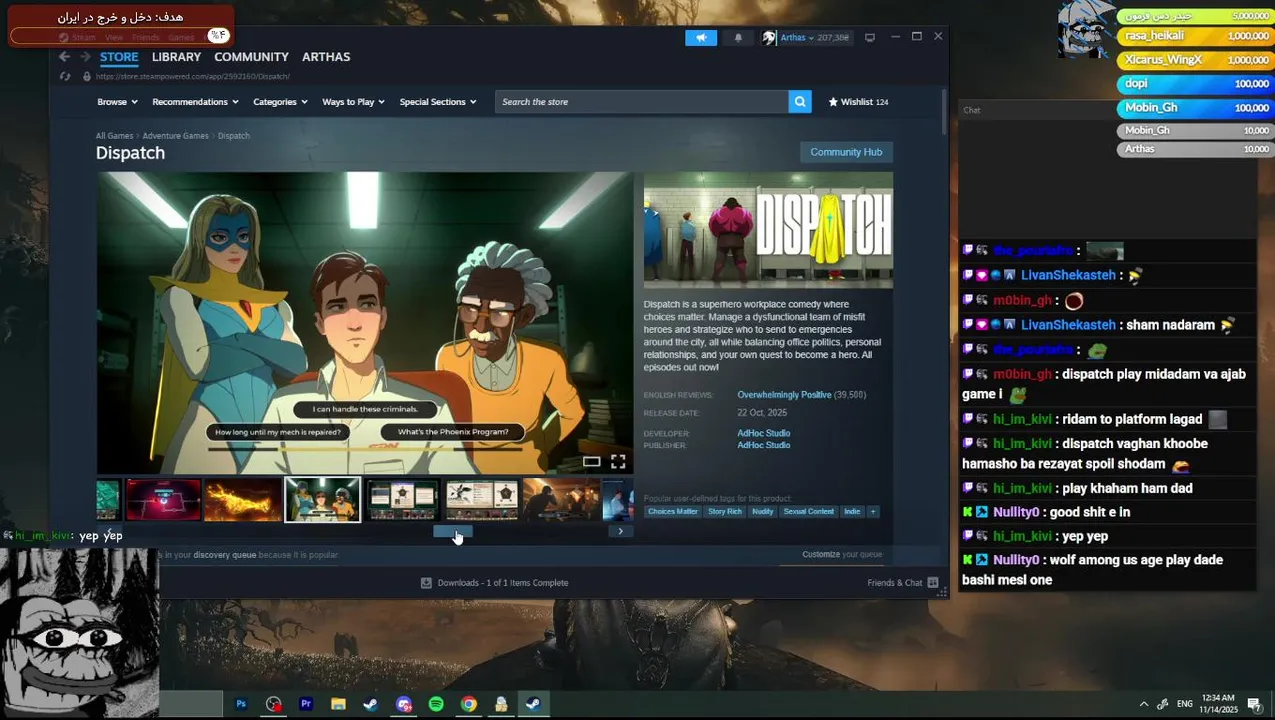
Task: Click the Community Hub button
Action: [846, 152]
